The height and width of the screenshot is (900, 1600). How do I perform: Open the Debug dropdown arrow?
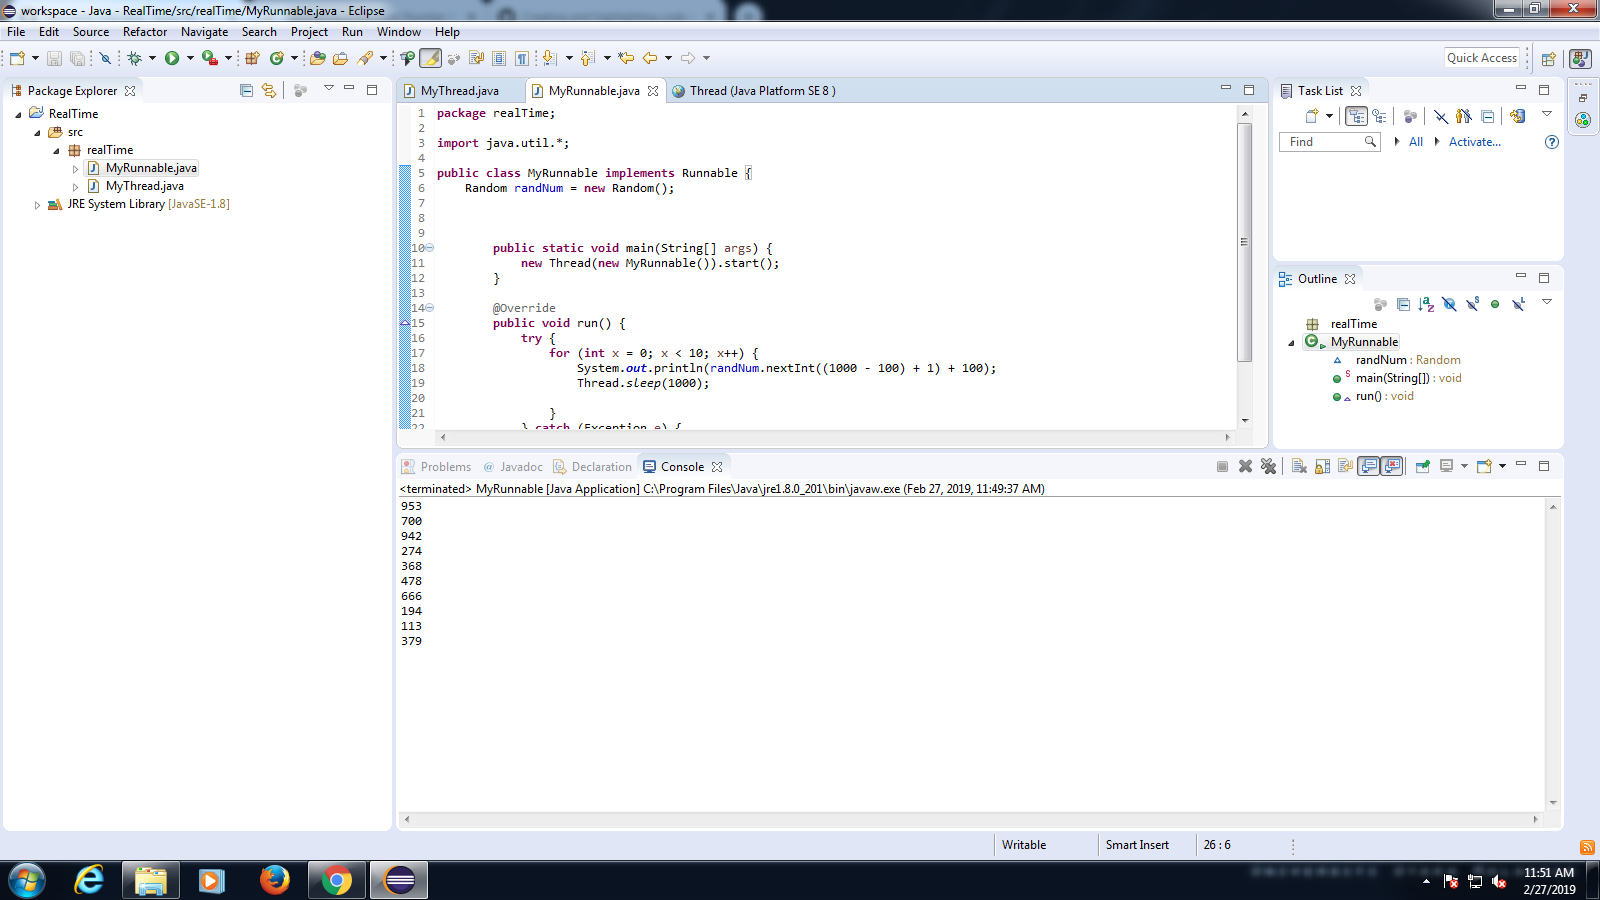(152, 58)
